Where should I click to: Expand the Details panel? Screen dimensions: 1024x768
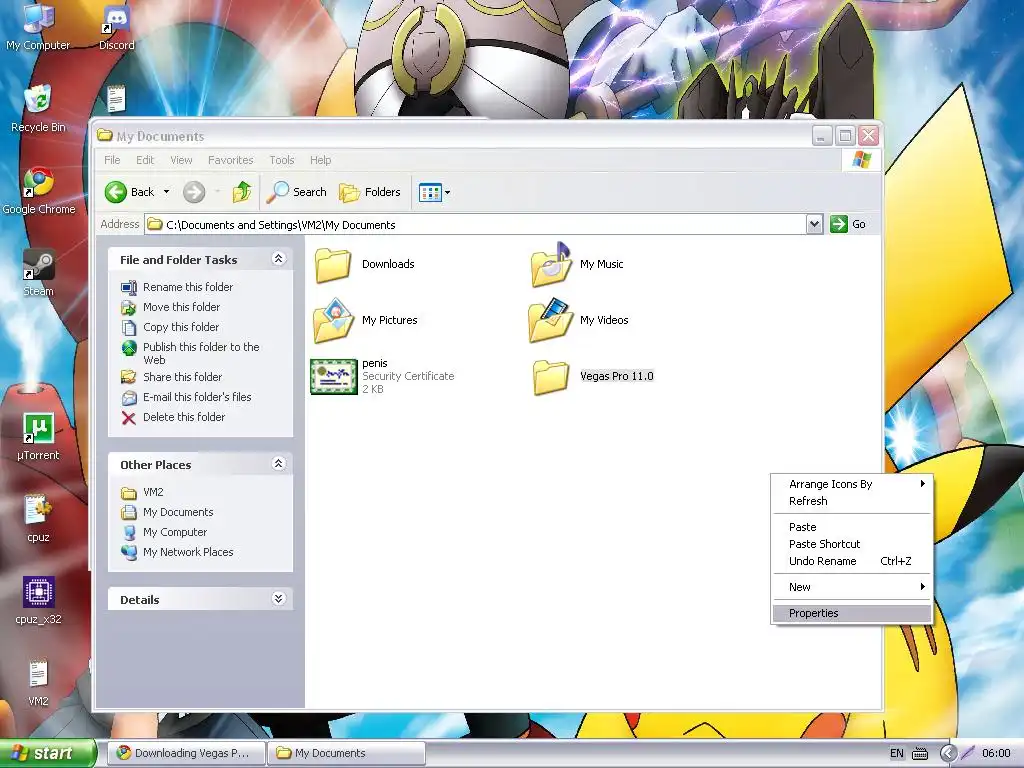click(x=278, y=598)
